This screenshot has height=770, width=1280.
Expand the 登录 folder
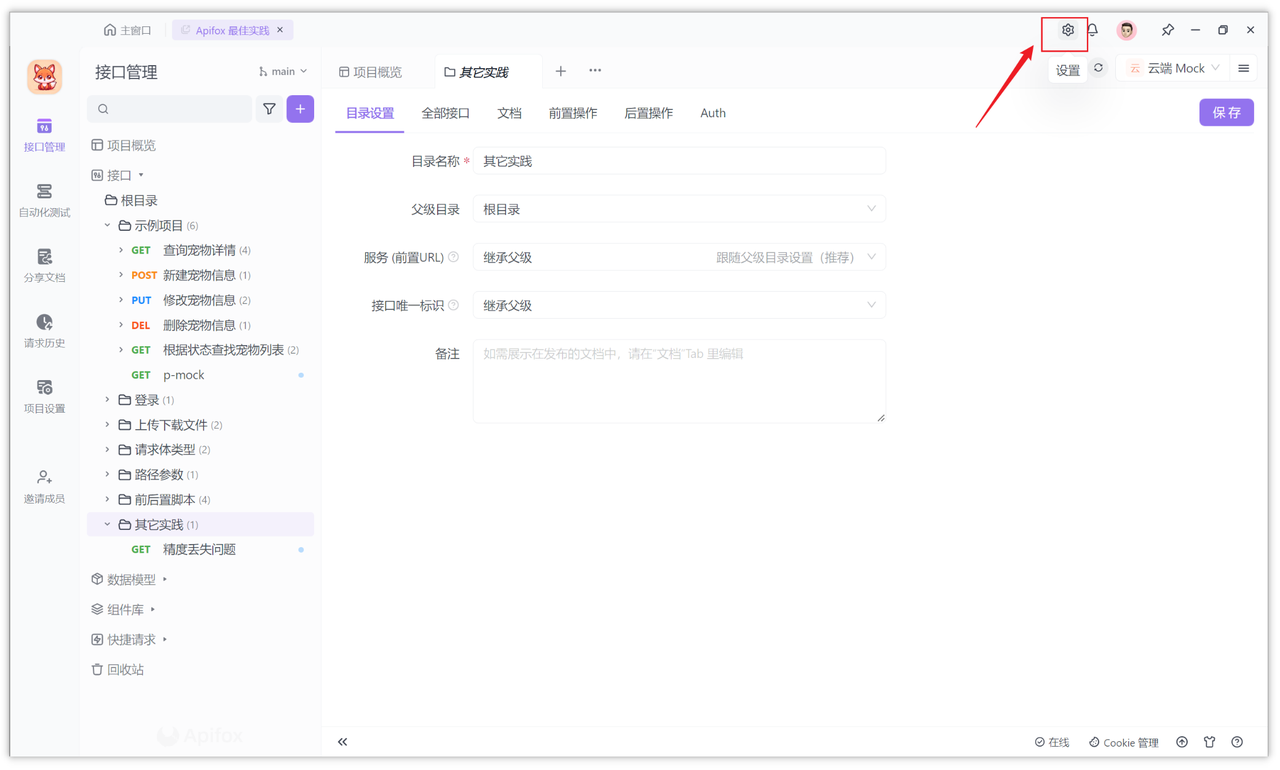pos(107,399)
